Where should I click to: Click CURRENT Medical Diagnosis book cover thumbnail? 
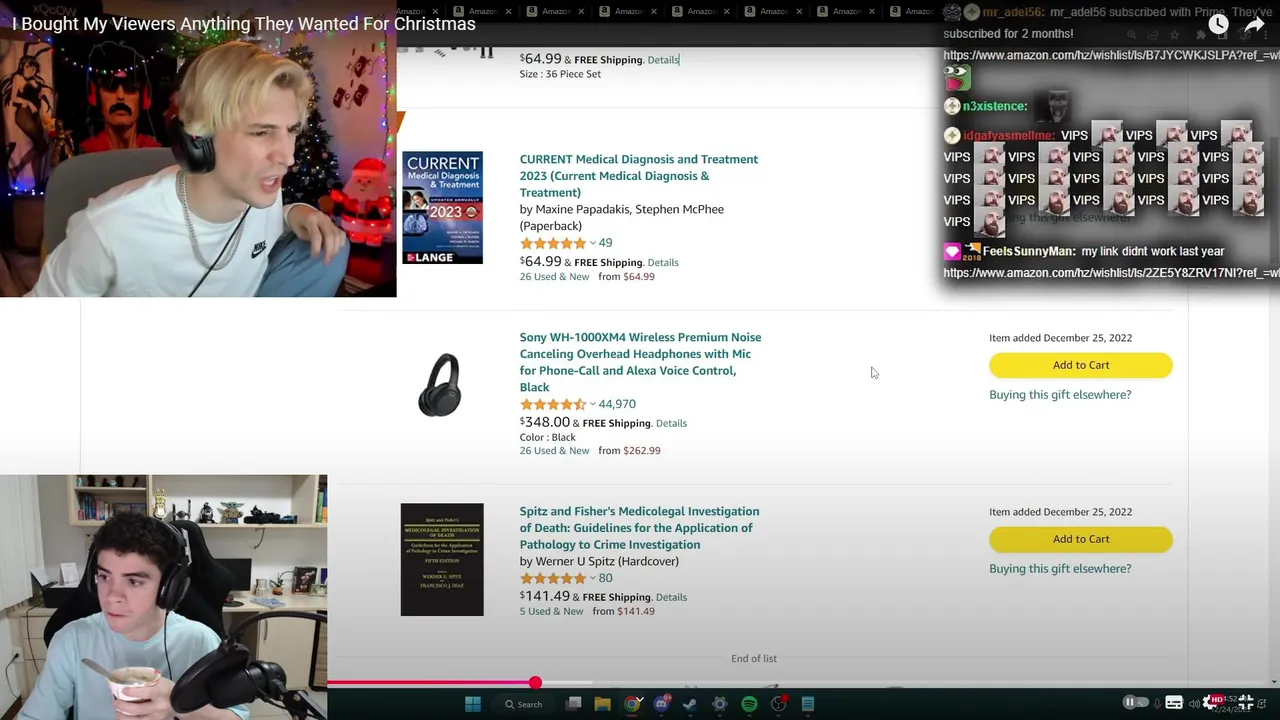(442, 208)
